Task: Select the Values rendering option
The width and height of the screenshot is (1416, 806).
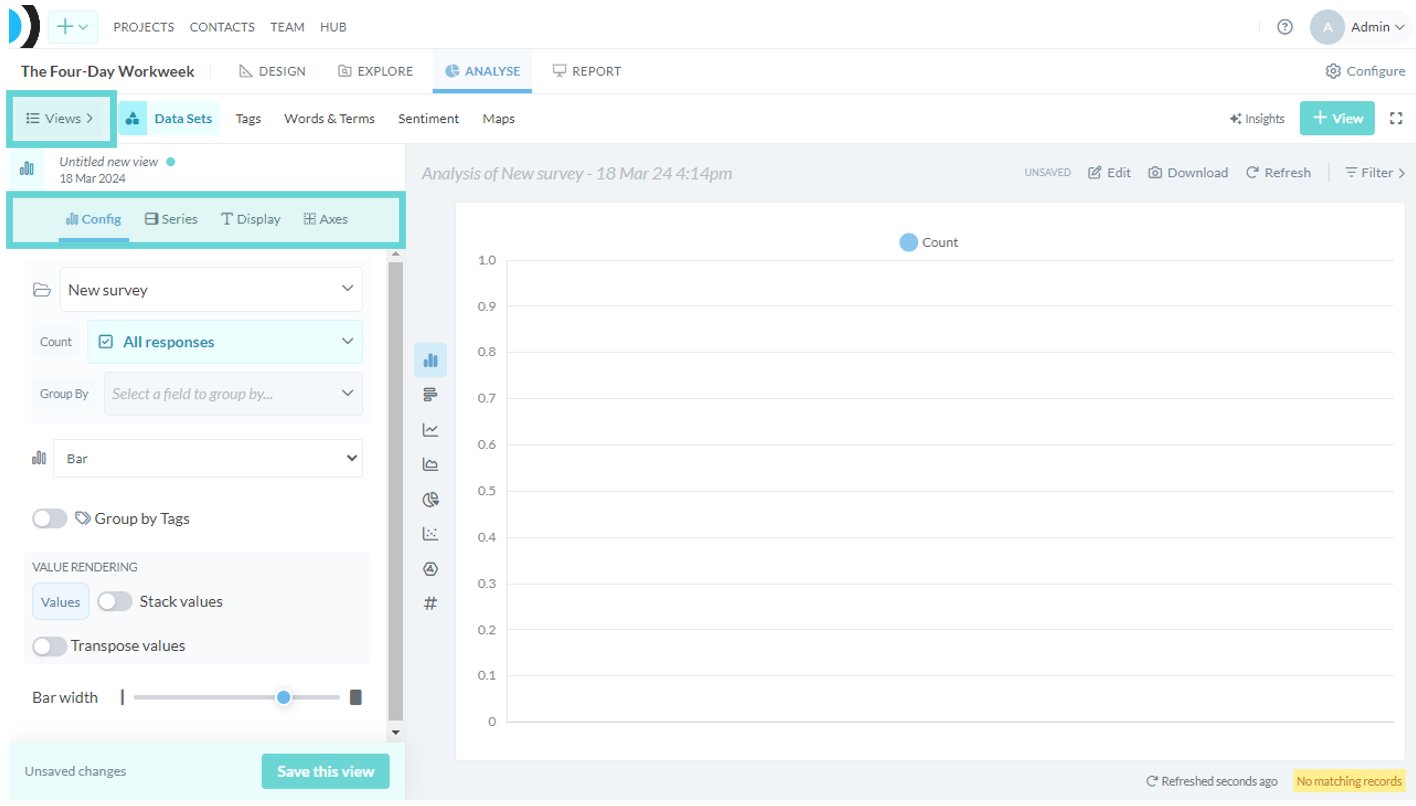Action: pos(61,602)
